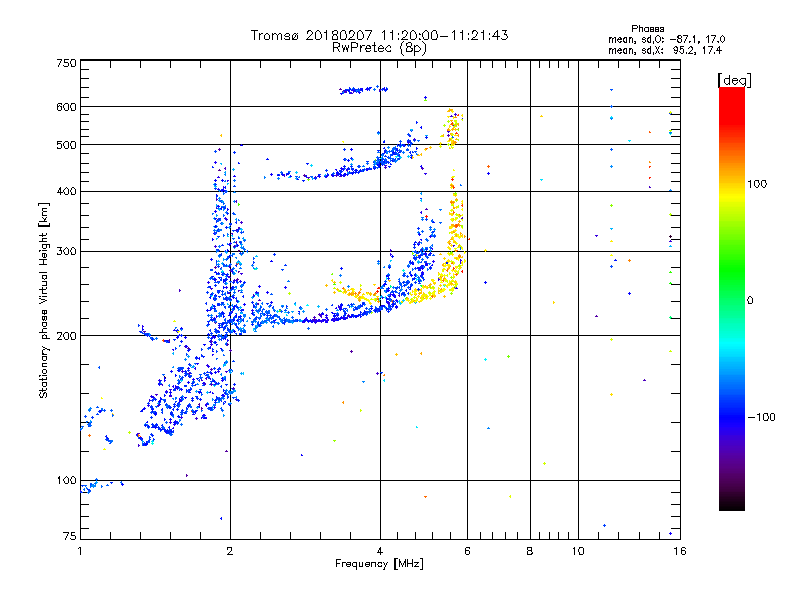Click the '[deg]' colorbar unit label
The width and height of the screenshot is (800, 600).
point(734,80)
